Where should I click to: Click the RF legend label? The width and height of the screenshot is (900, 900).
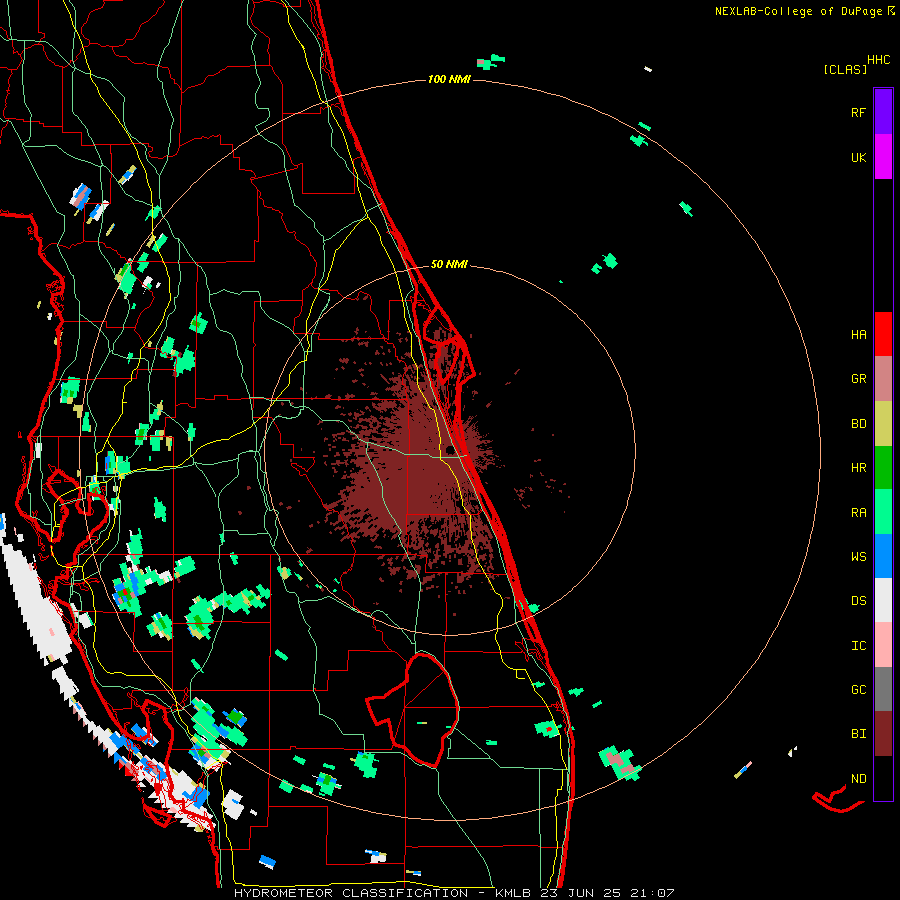point(858,112)
